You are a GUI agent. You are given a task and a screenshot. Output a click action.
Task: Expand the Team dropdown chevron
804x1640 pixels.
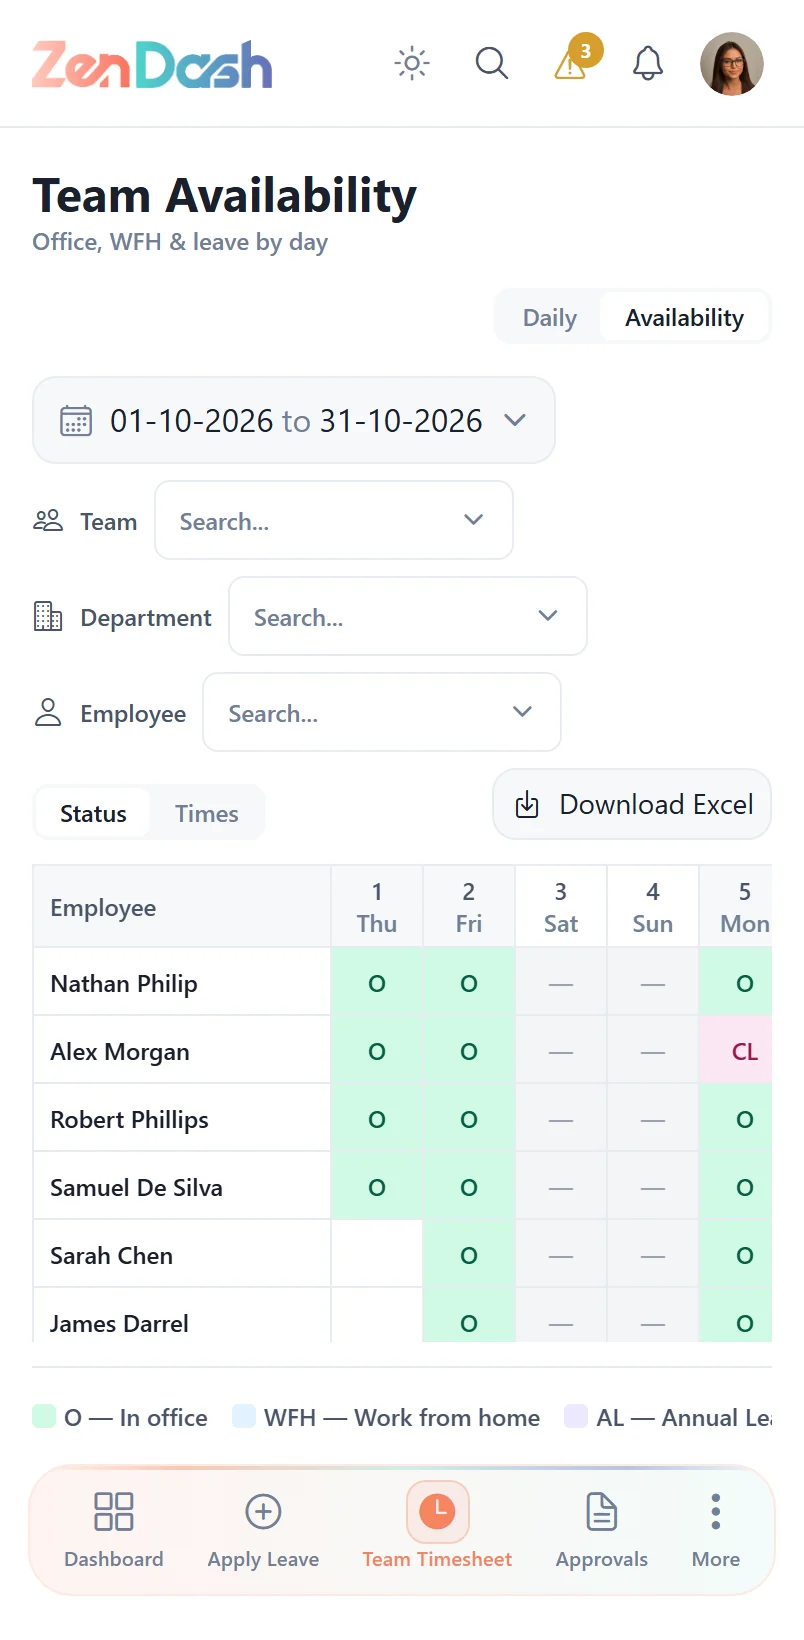474,520
